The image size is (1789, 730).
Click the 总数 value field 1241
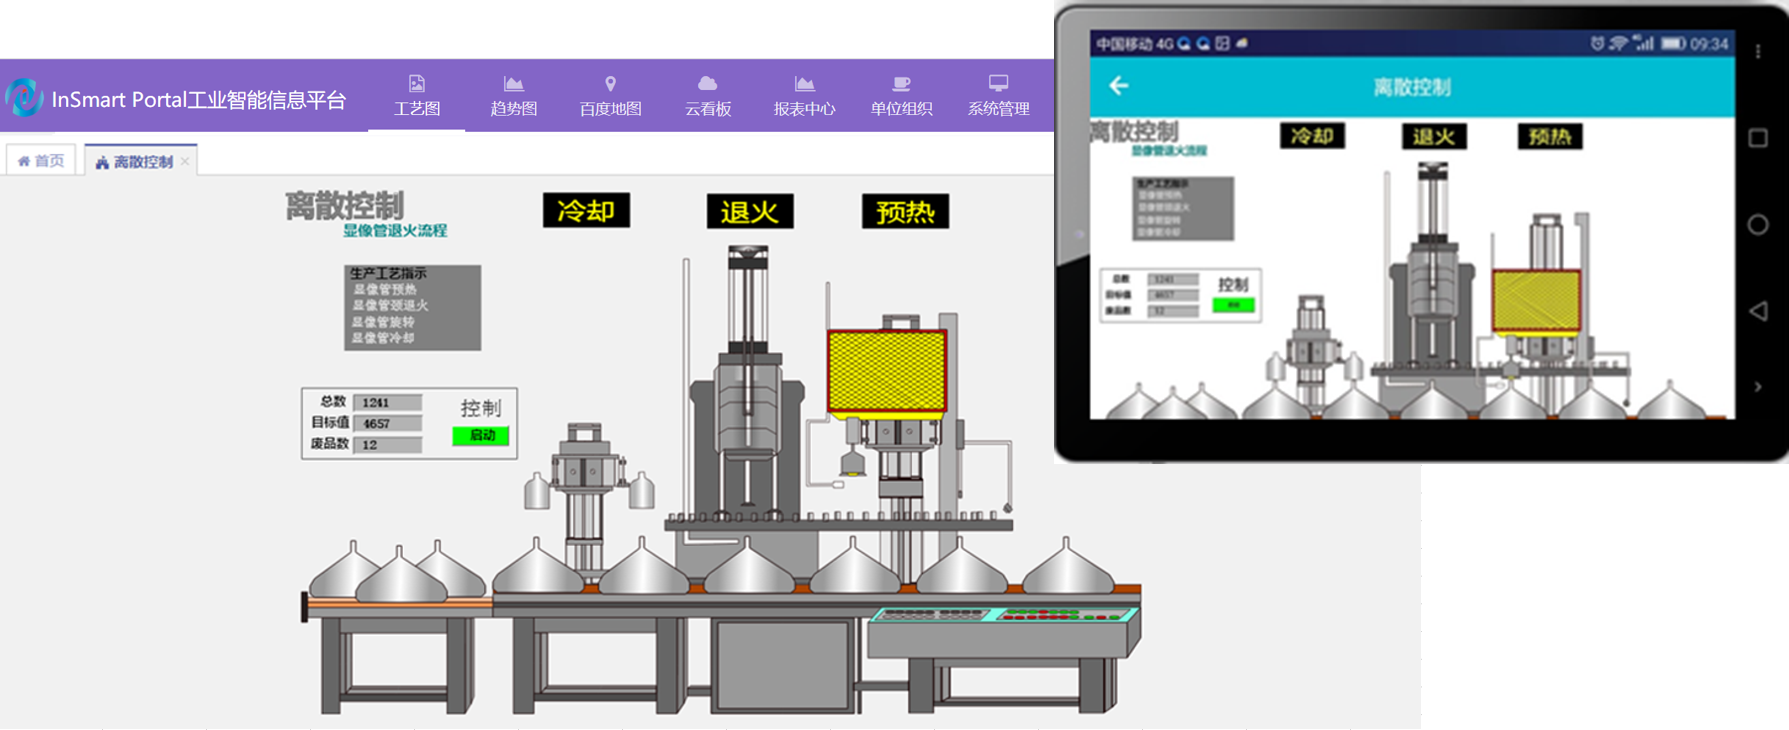pos(387,402)
